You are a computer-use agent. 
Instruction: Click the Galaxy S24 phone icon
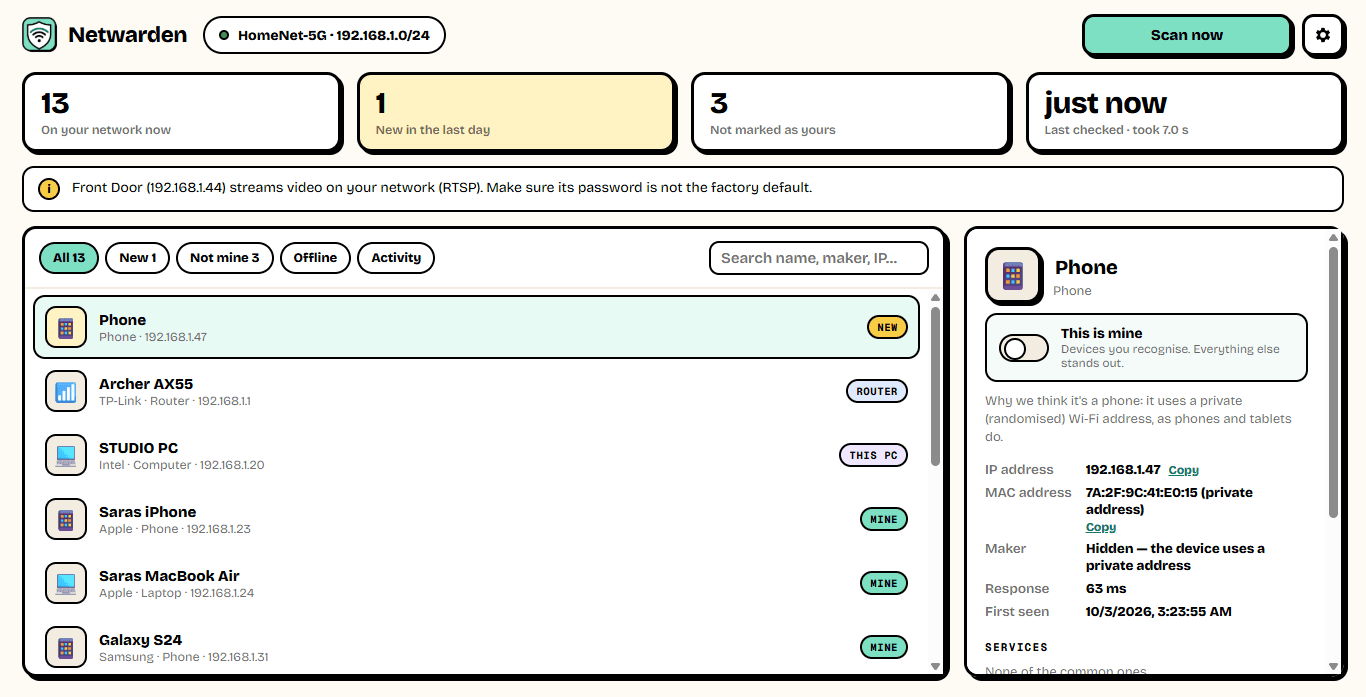[66, 647]
